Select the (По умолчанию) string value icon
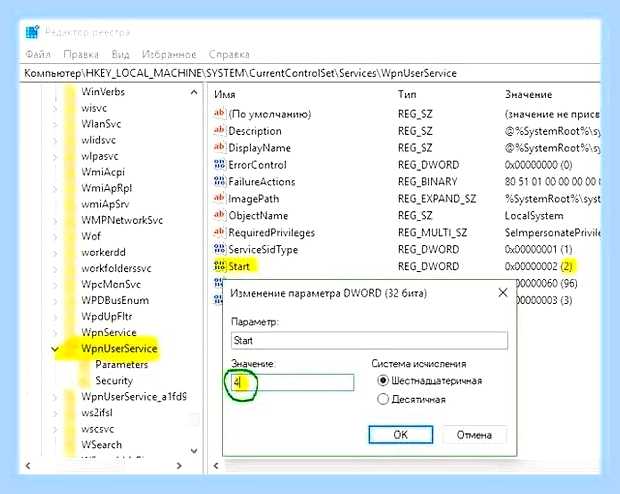The width and height of the screenshot is (620, 494). 219,114
